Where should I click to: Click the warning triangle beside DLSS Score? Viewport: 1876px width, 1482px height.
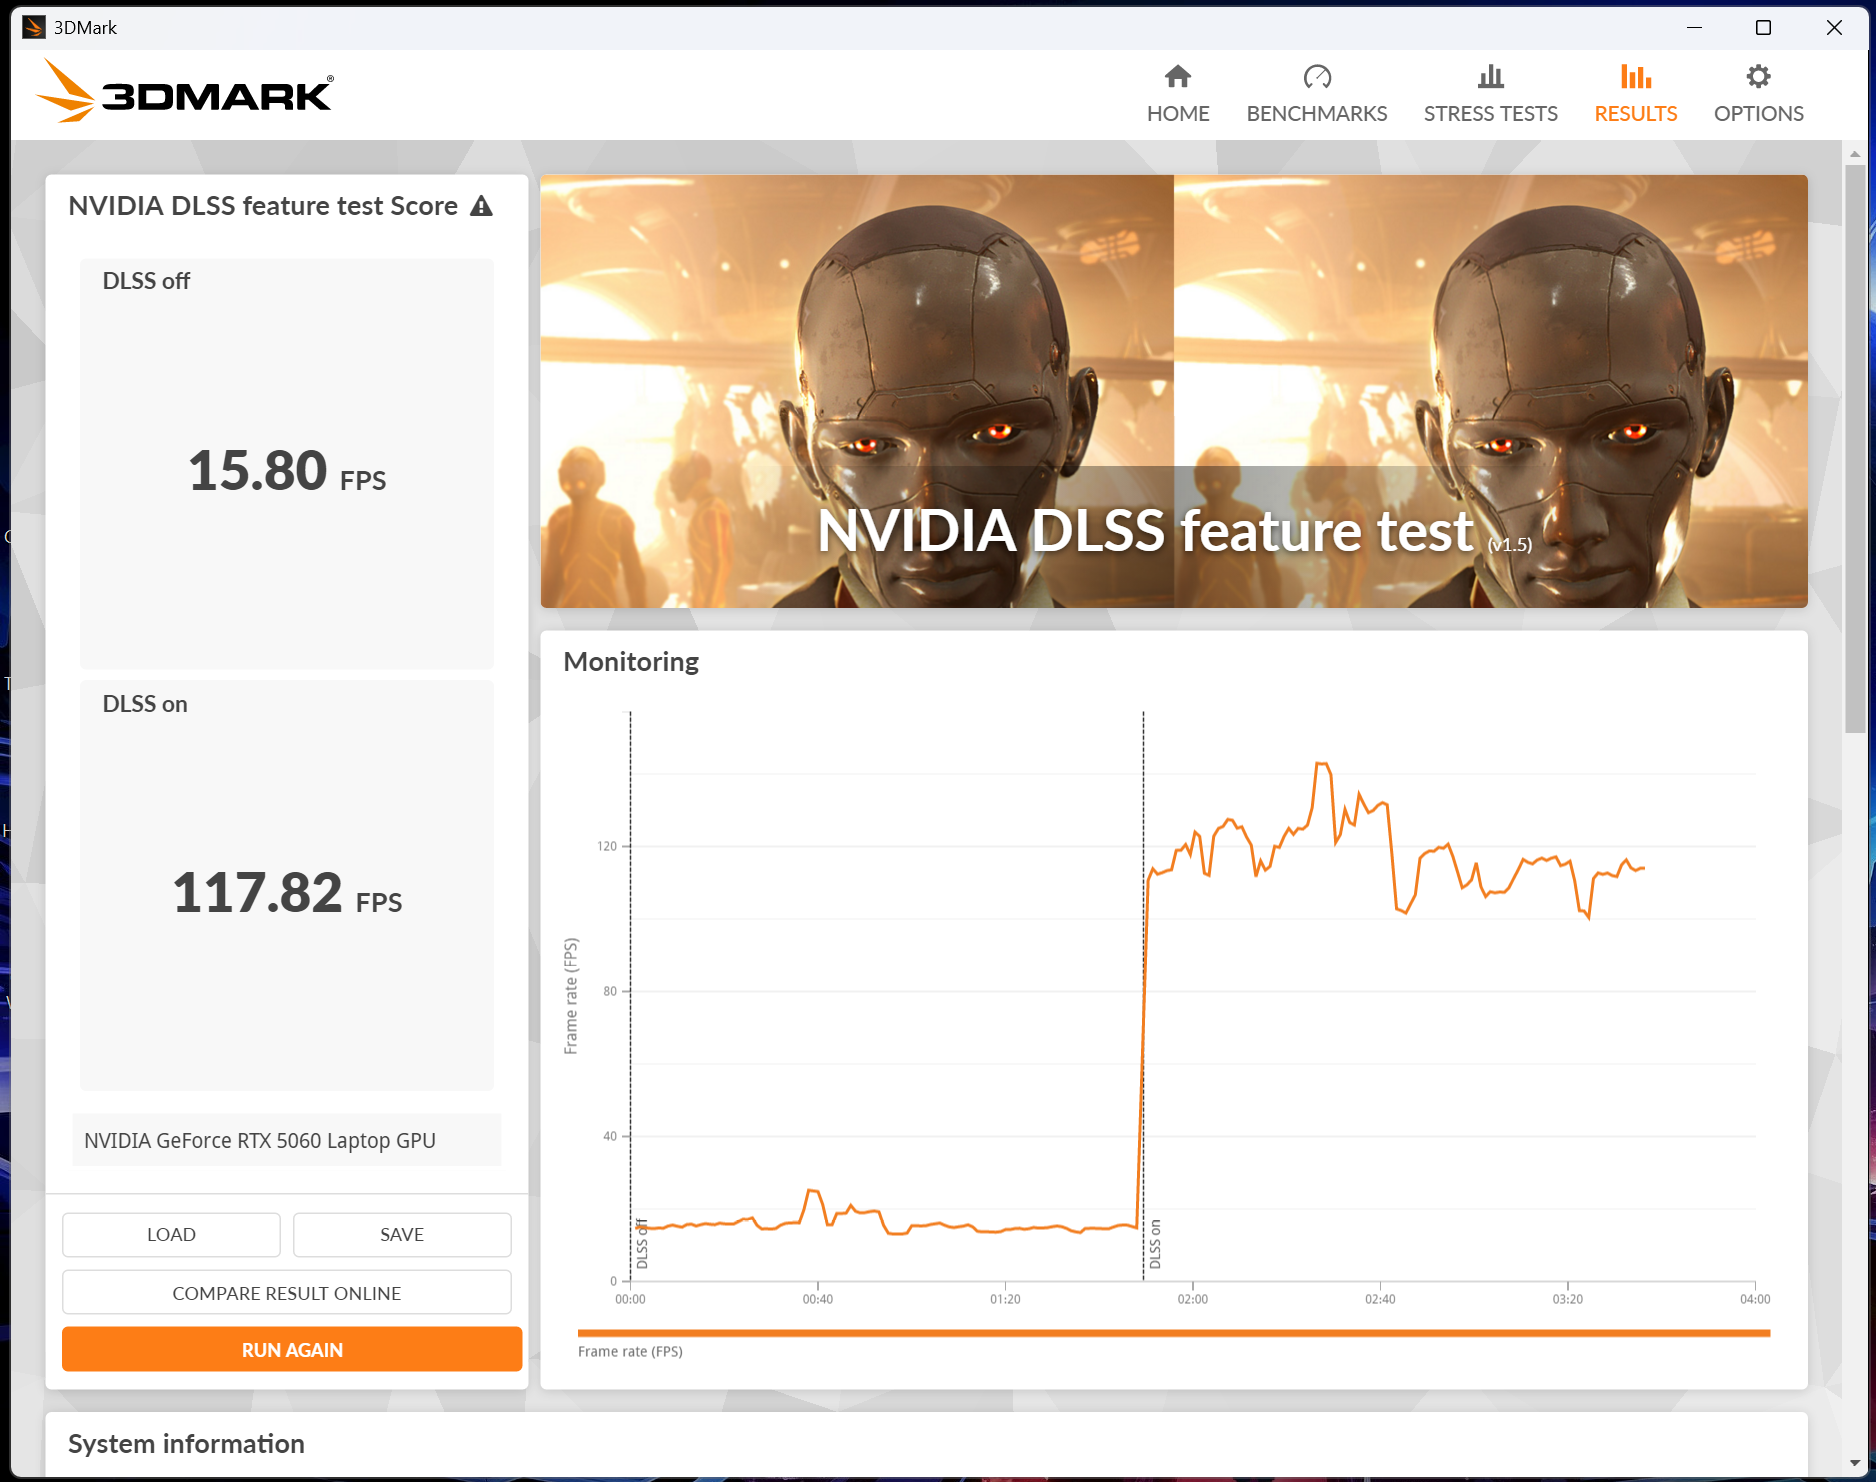[482, 206]
